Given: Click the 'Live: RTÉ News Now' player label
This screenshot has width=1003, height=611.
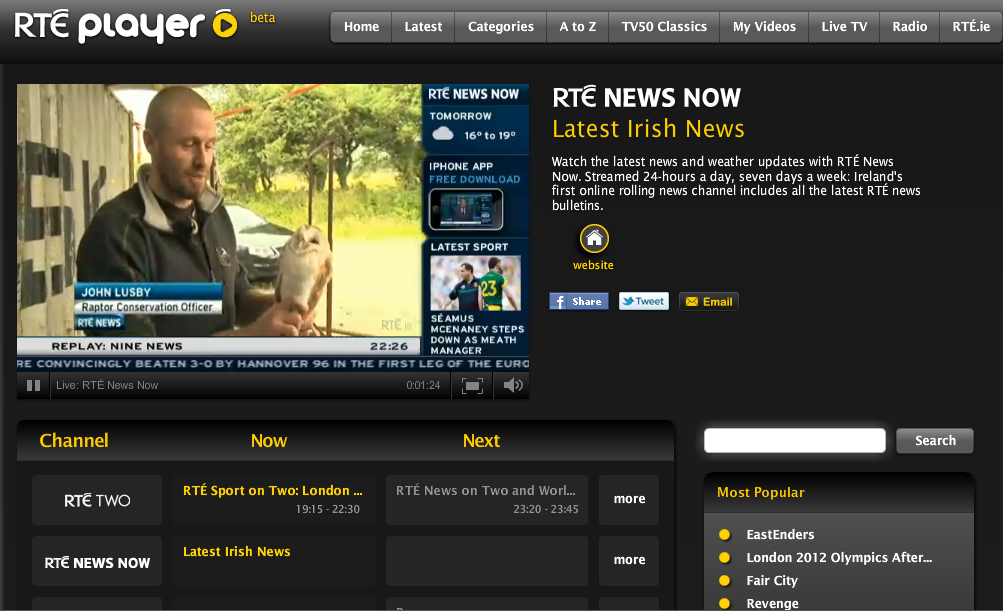Looking at the screenshot, I should (107, 385).
